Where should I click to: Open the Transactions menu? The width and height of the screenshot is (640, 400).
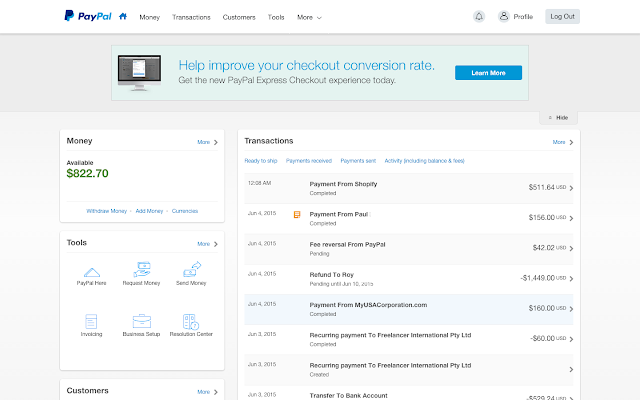click(x=191, y=17)
